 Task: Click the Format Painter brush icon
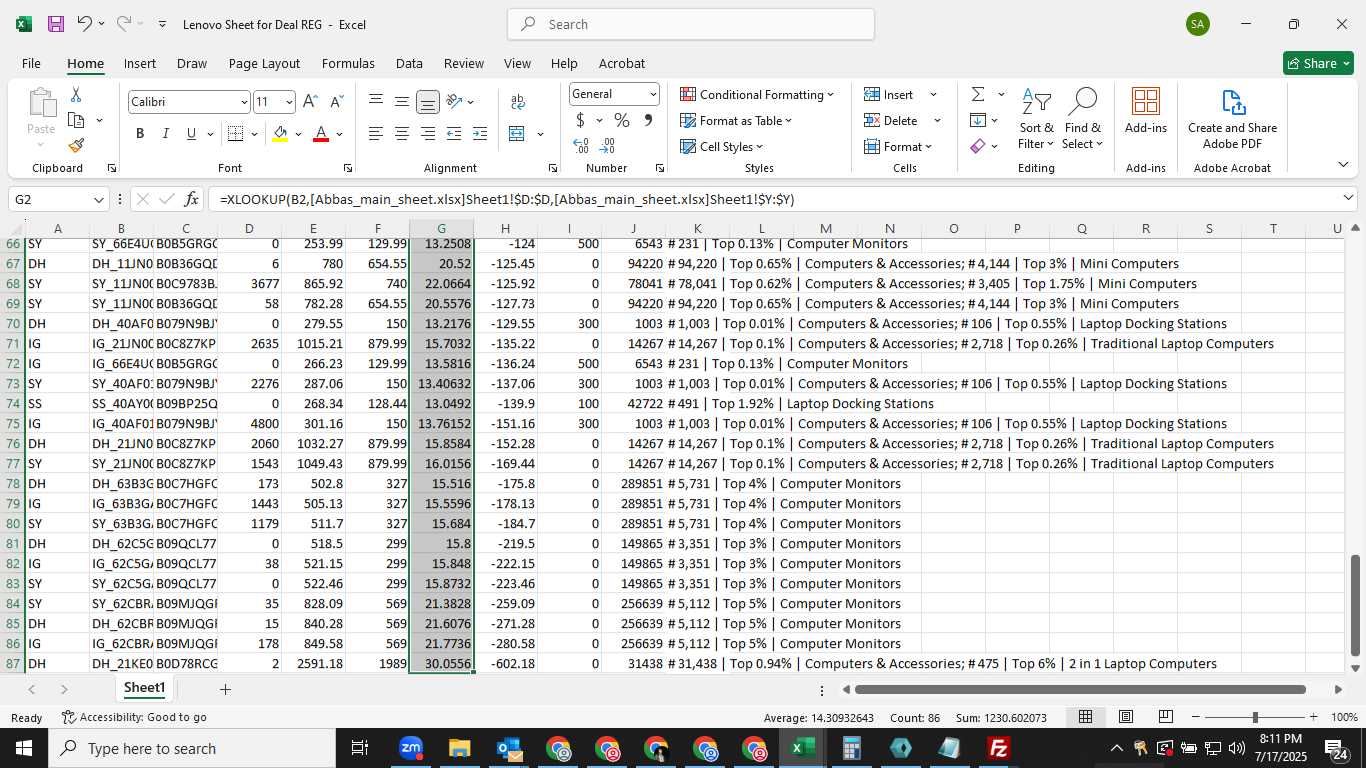(x=76, y=145)
